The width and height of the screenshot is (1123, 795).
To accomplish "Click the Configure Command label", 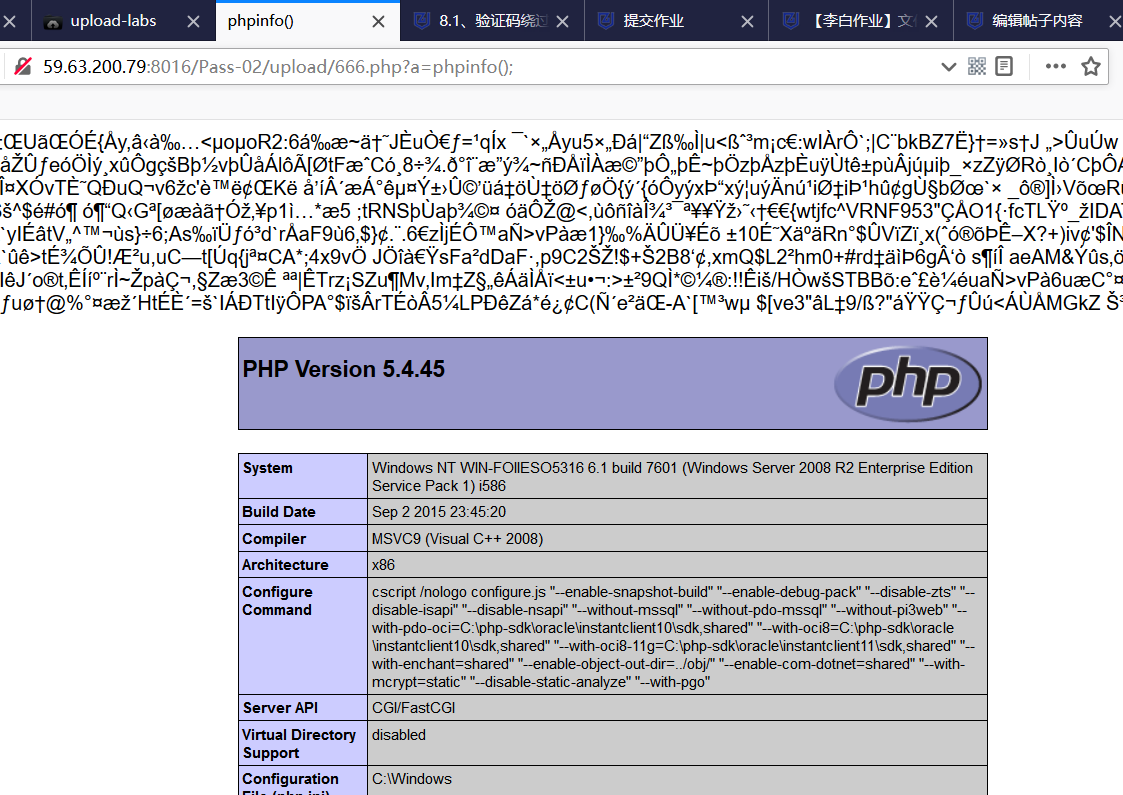I will [x=277, y=601].
